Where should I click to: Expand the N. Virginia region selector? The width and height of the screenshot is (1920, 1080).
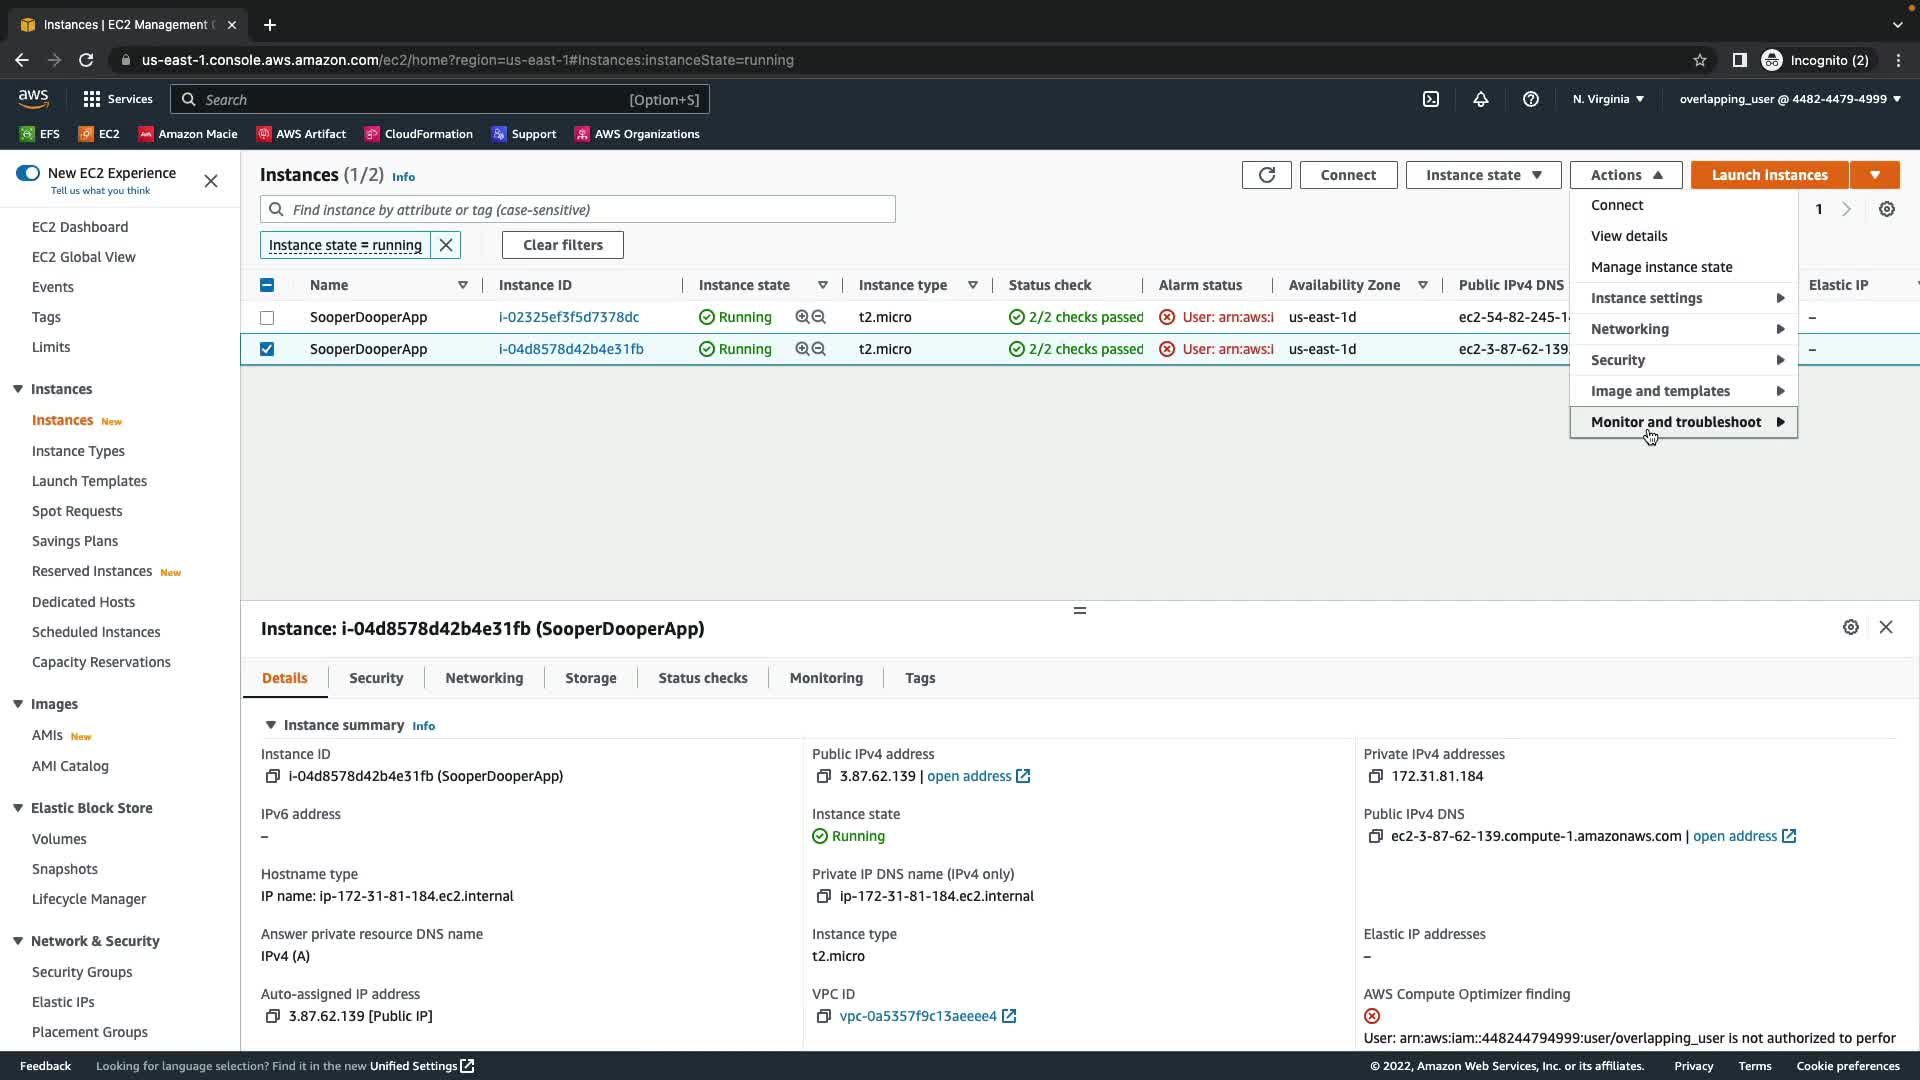pyautogui.click(x=1608, y=99)
